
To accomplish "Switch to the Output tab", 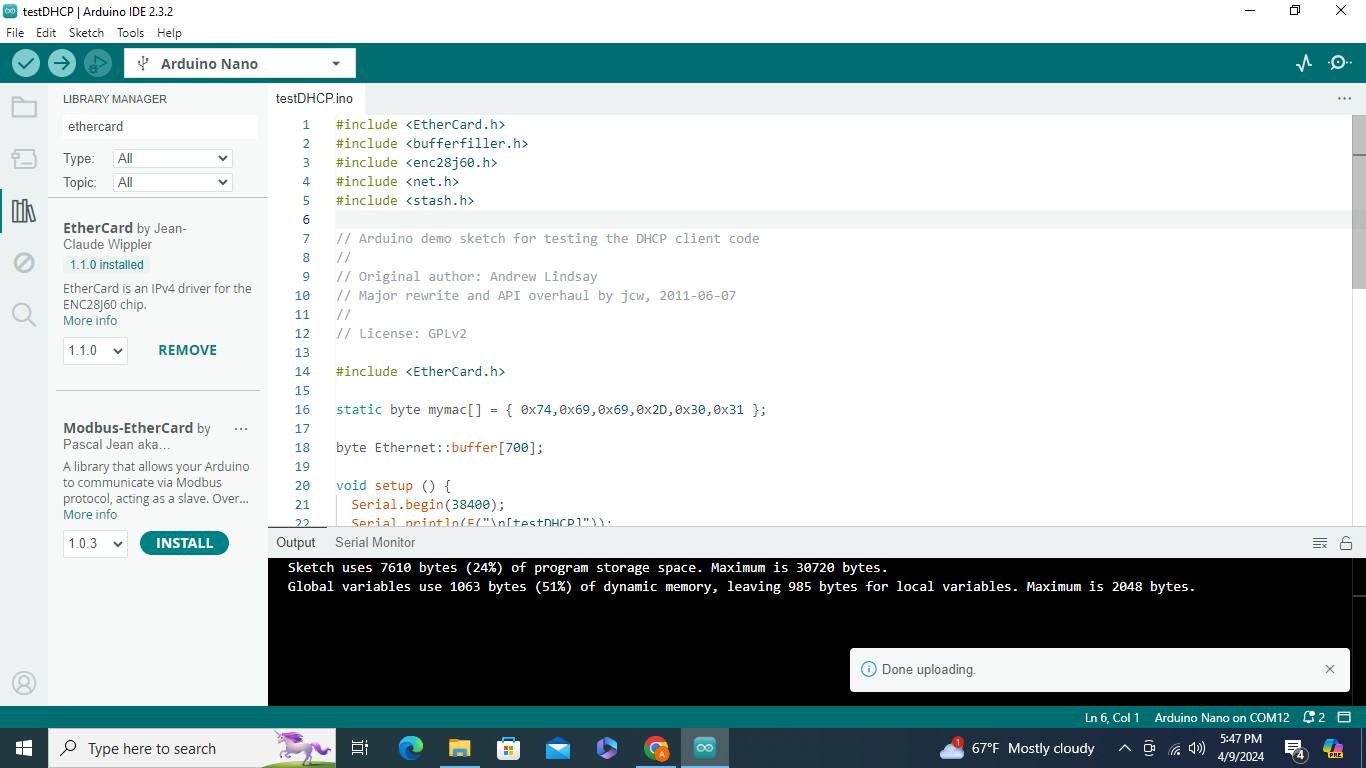I will point(295,542).
